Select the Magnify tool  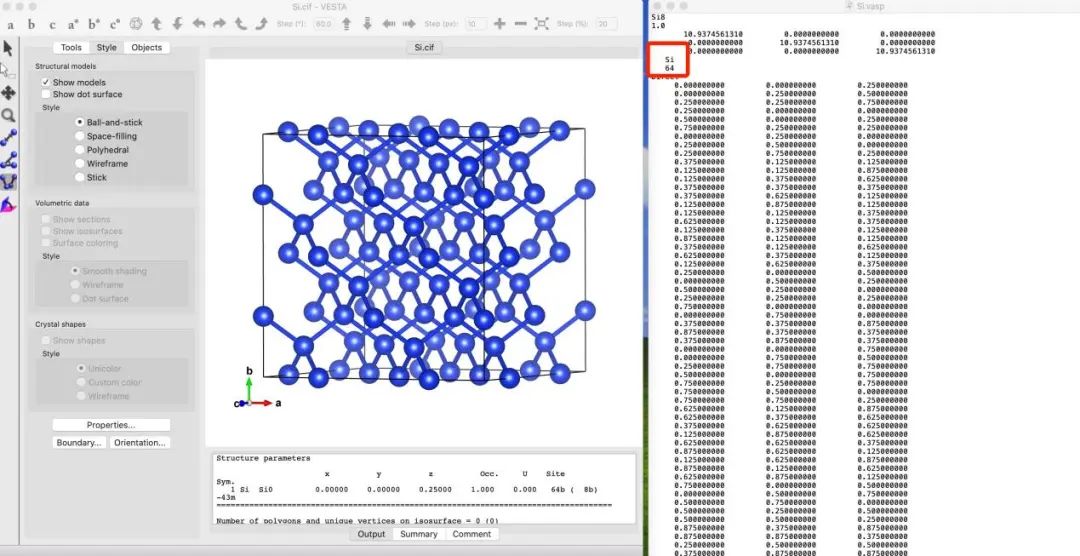point(8,115)
